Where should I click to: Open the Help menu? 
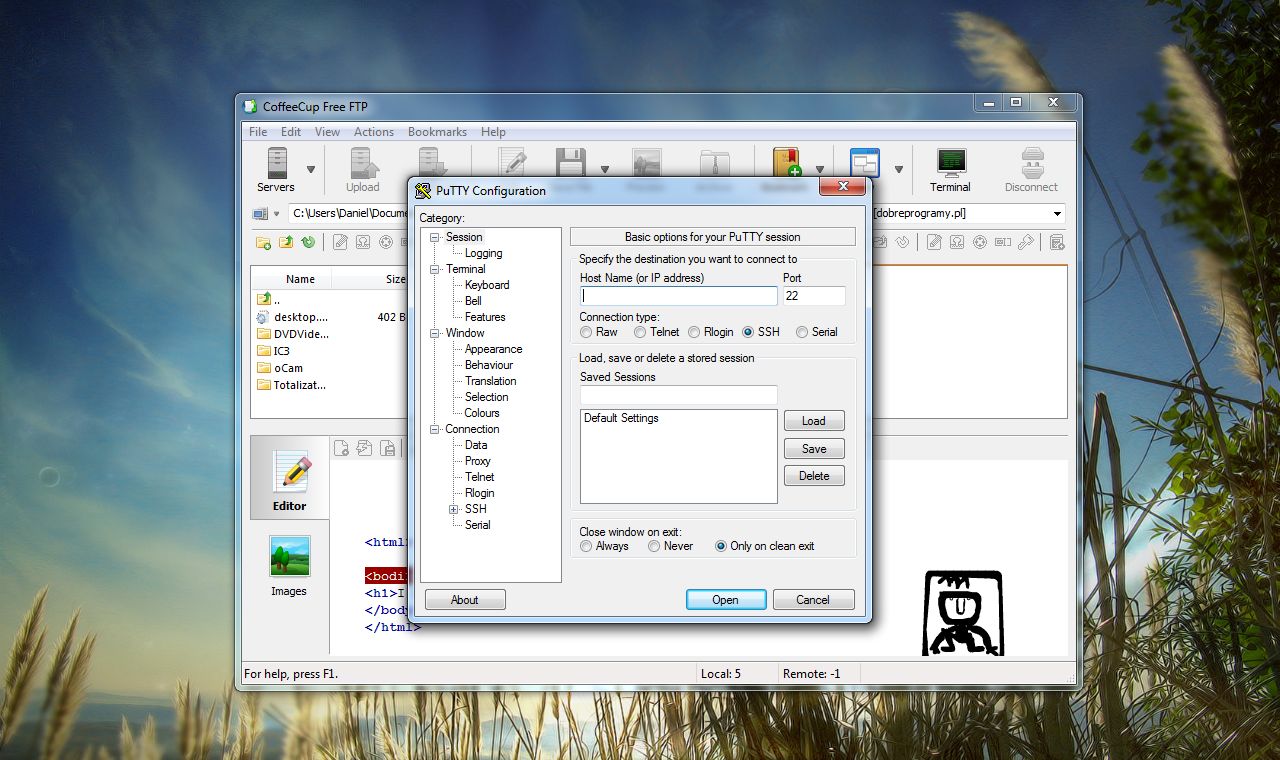click(x=493, y=132)
